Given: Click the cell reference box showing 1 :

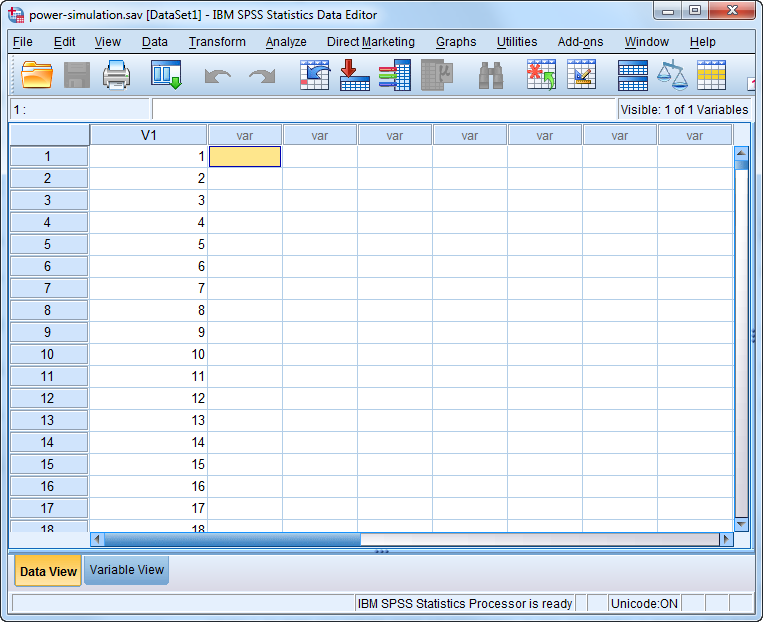Looking at the screenshot, I should pyautogui.click(x=79, y=109).
